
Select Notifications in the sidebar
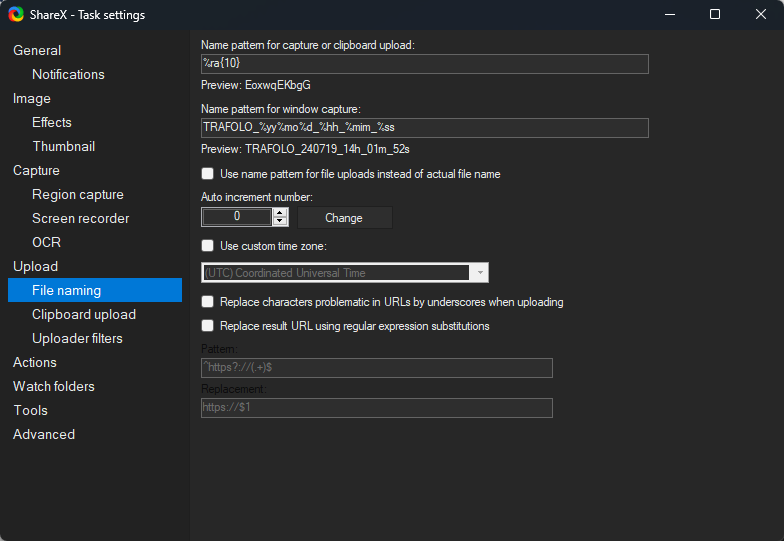[68, 74]
